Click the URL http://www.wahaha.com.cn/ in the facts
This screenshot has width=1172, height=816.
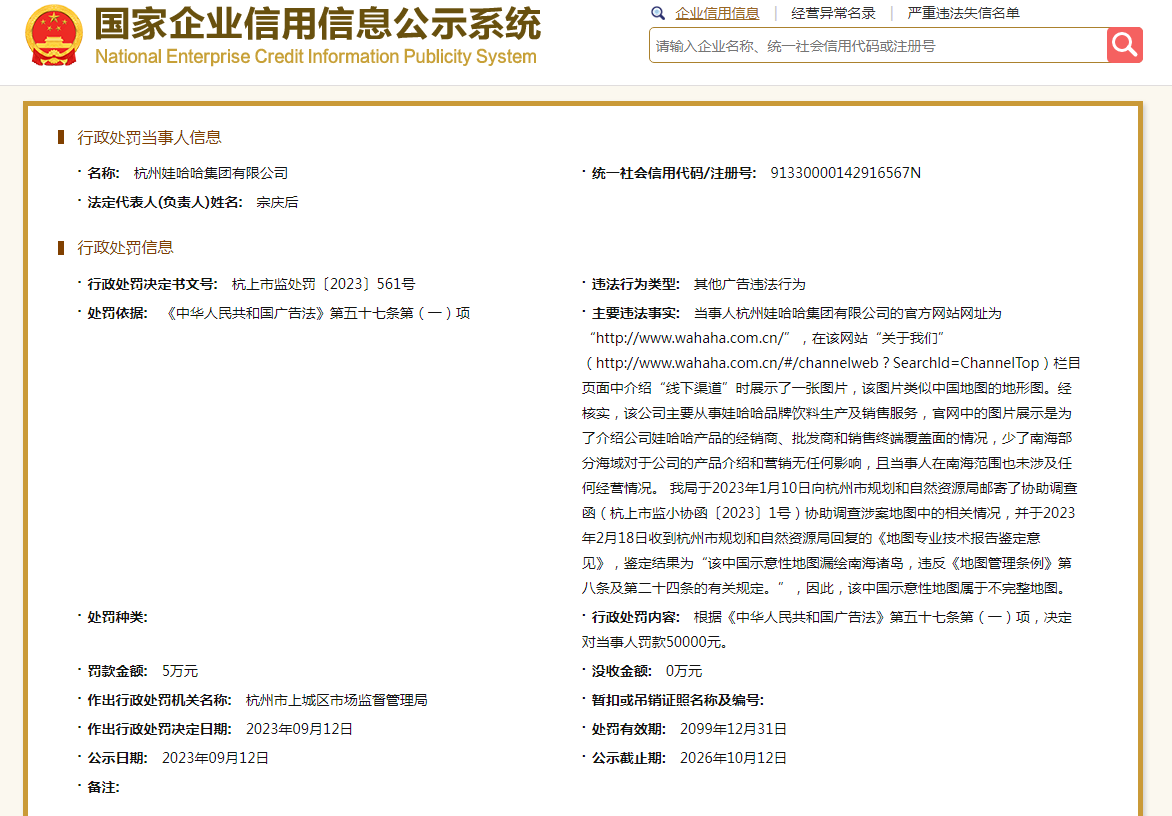point(690,338)
